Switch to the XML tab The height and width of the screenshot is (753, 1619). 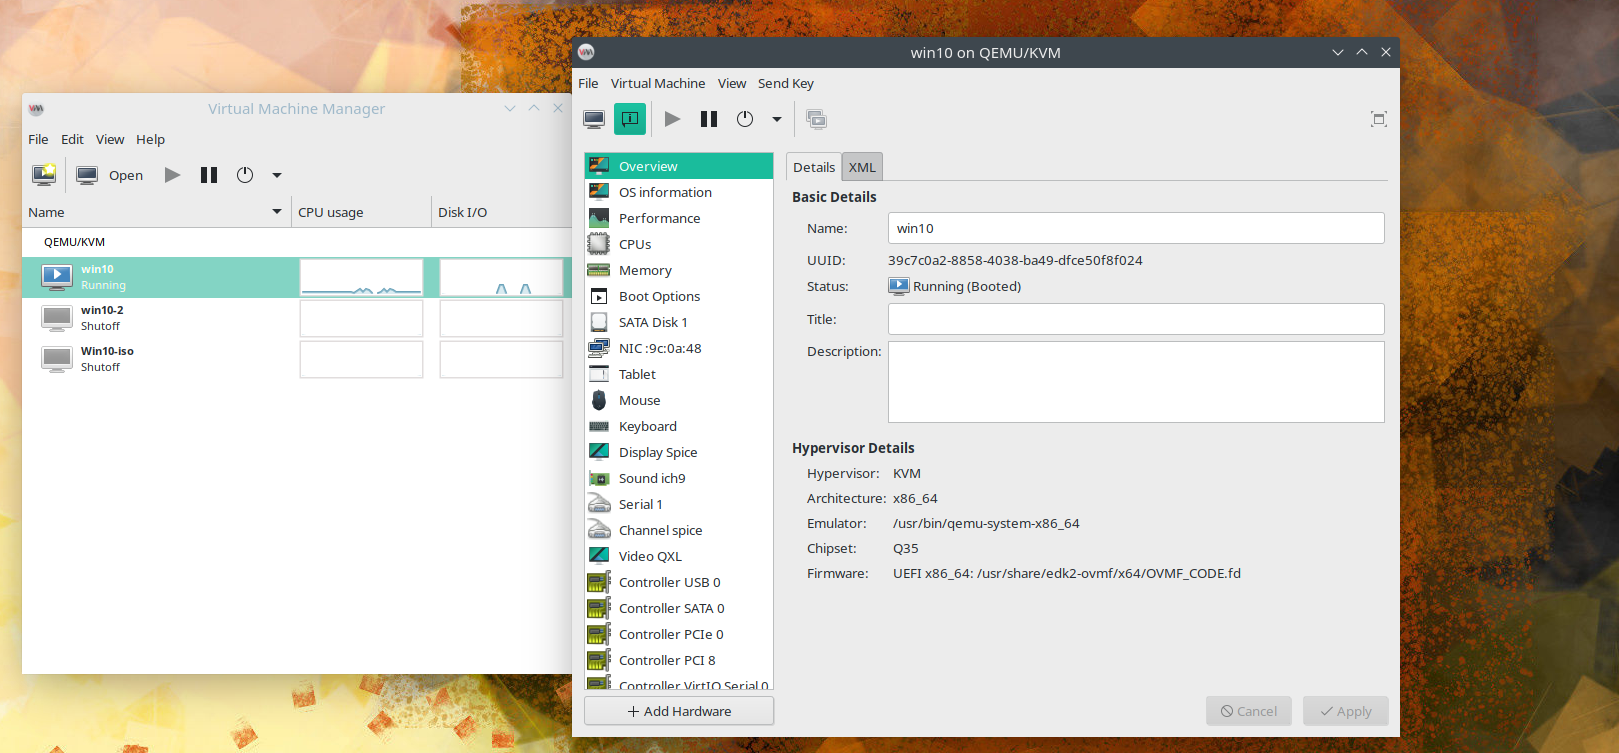coord(862,167)
